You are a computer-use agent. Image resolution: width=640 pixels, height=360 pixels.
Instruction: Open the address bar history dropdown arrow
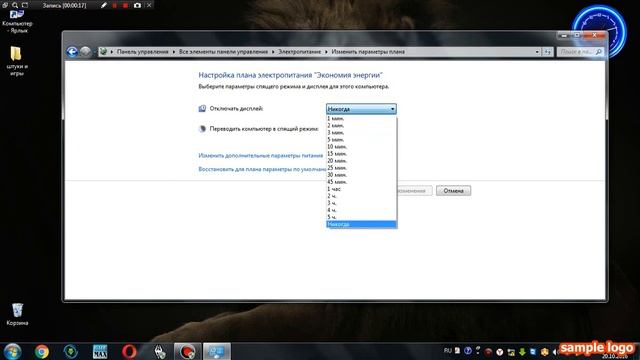coord(537,52)
